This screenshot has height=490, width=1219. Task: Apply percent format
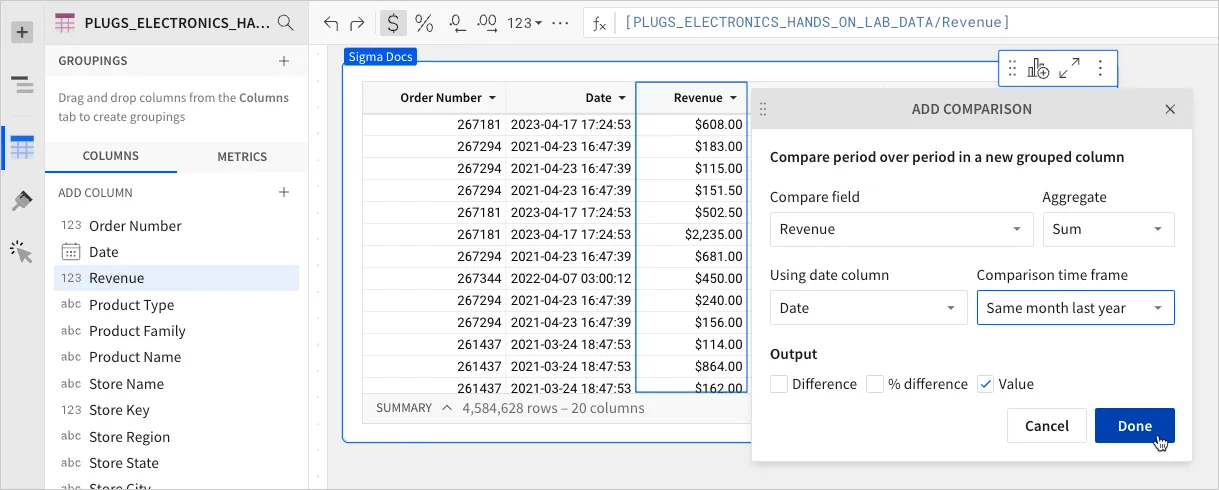click(424, 23)
